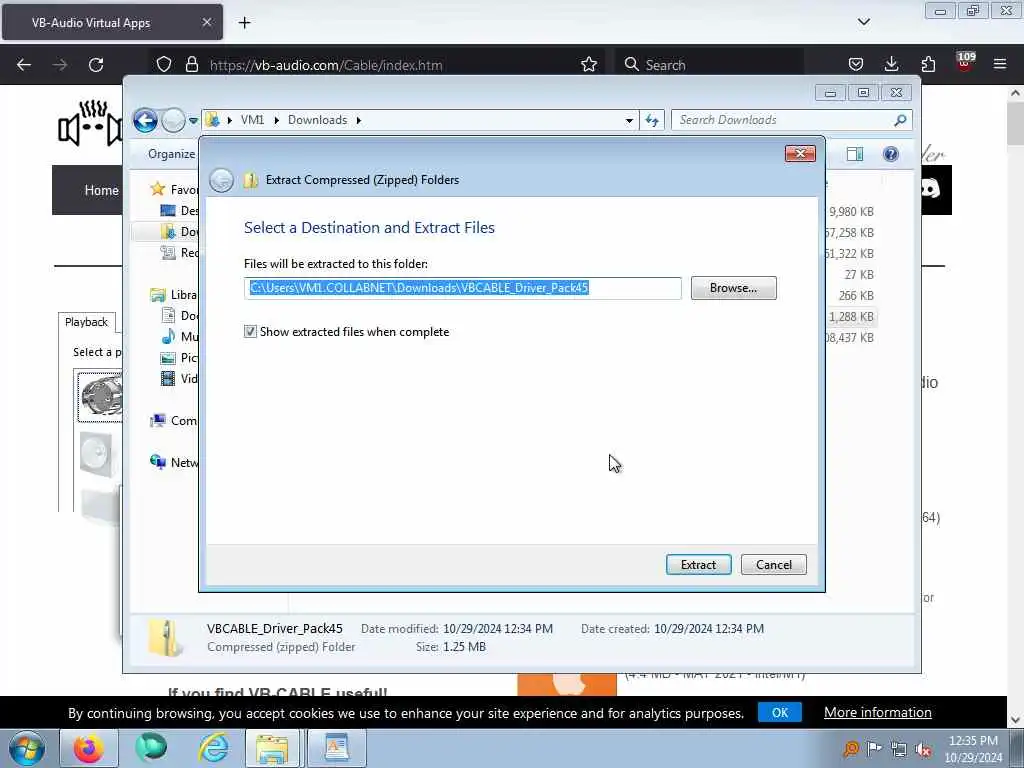This screenshot has width=1024, height=768.
Task: Cancel the extraction dialog
Action: [773, 564]
